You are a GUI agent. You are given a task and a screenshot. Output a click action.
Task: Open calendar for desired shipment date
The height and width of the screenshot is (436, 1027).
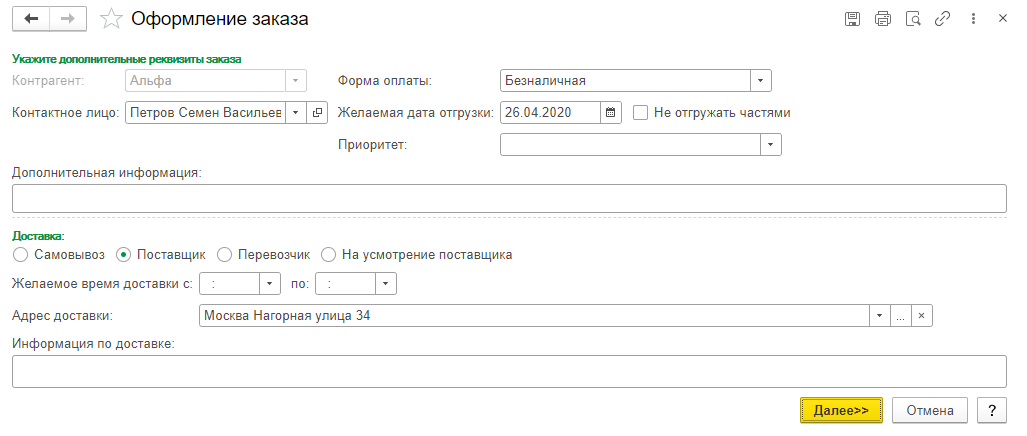pyautogui.click(x=612, y=113)
